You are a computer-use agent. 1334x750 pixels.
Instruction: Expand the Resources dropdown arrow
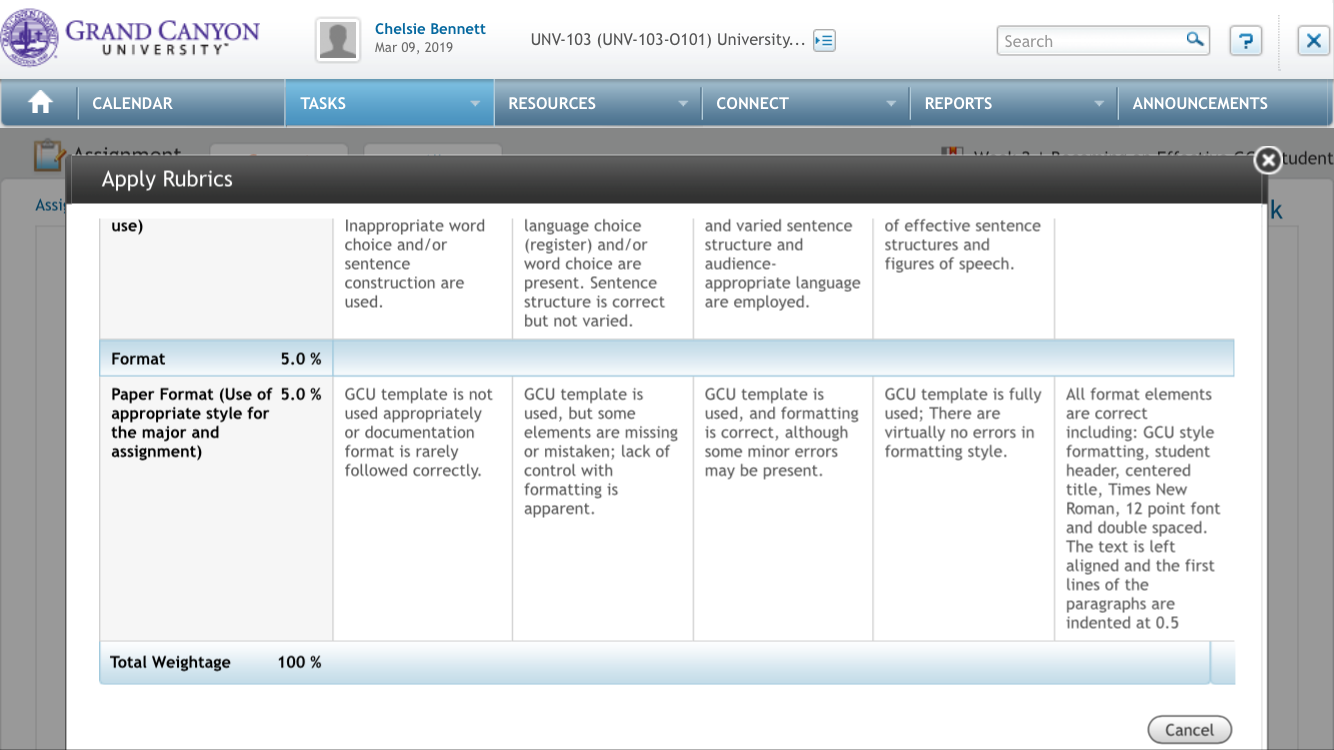[683, 104]
